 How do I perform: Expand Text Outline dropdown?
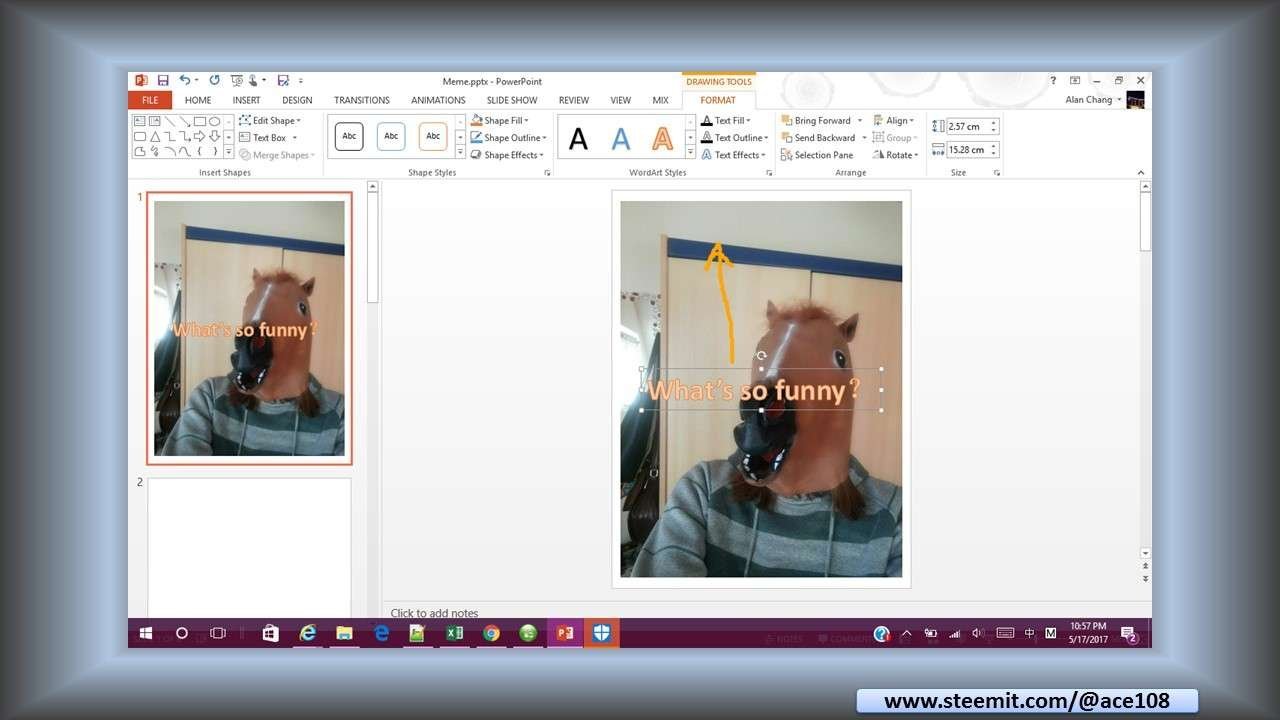(x=766, y=138)
